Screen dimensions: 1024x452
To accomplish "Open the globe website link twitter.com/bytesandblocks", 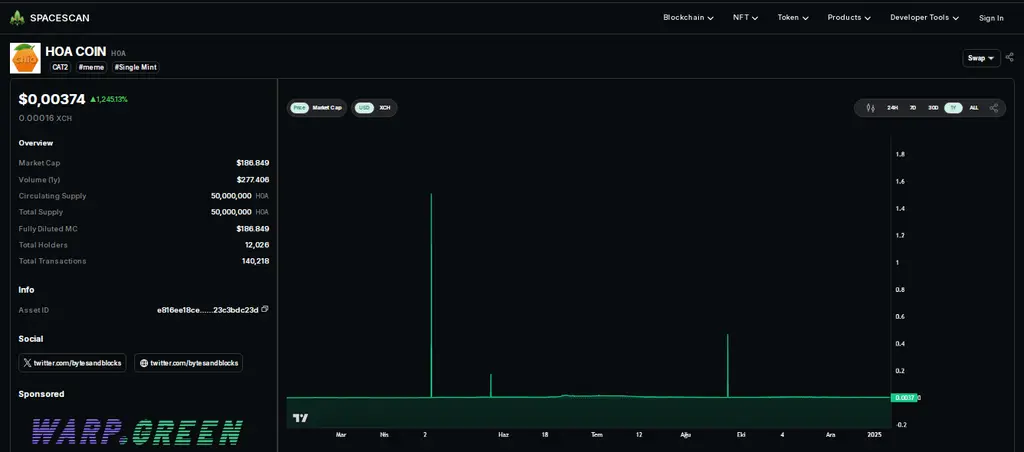I will tap(188, 363).
